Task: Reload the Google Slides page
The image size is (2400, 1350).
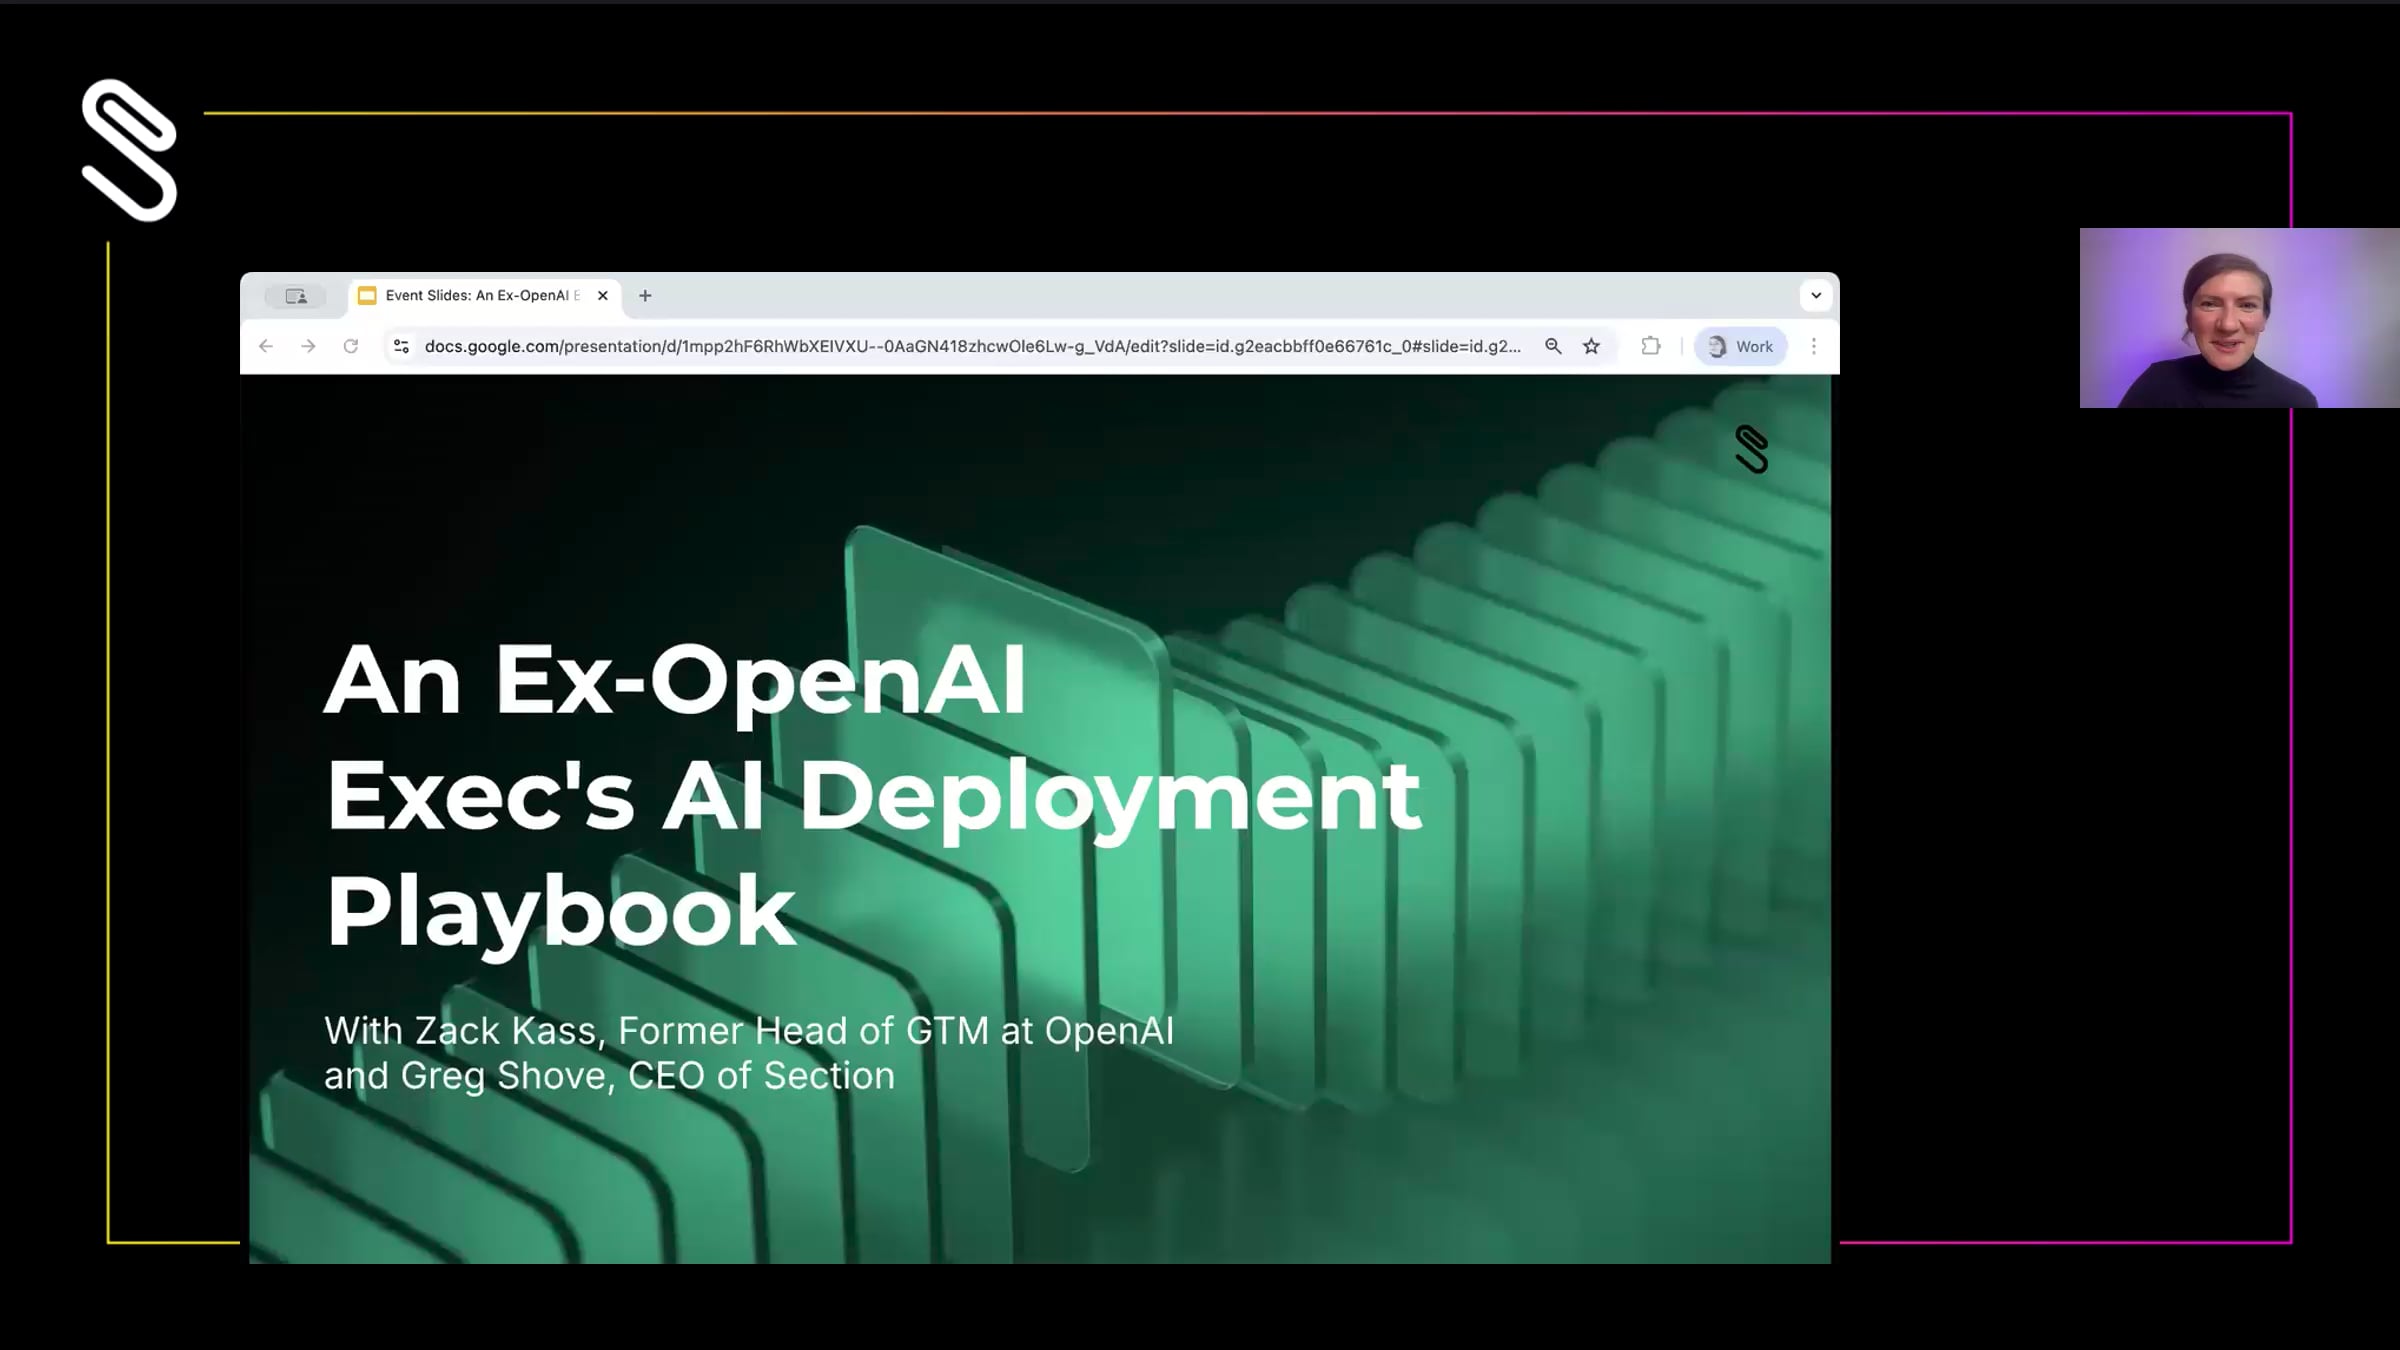Action: [x=351, y=346]
